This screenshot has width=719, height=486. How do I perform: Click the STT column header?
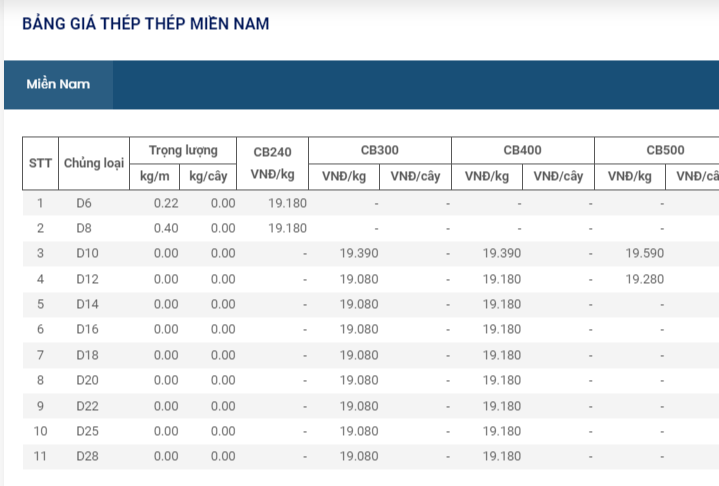click(40, 163)
